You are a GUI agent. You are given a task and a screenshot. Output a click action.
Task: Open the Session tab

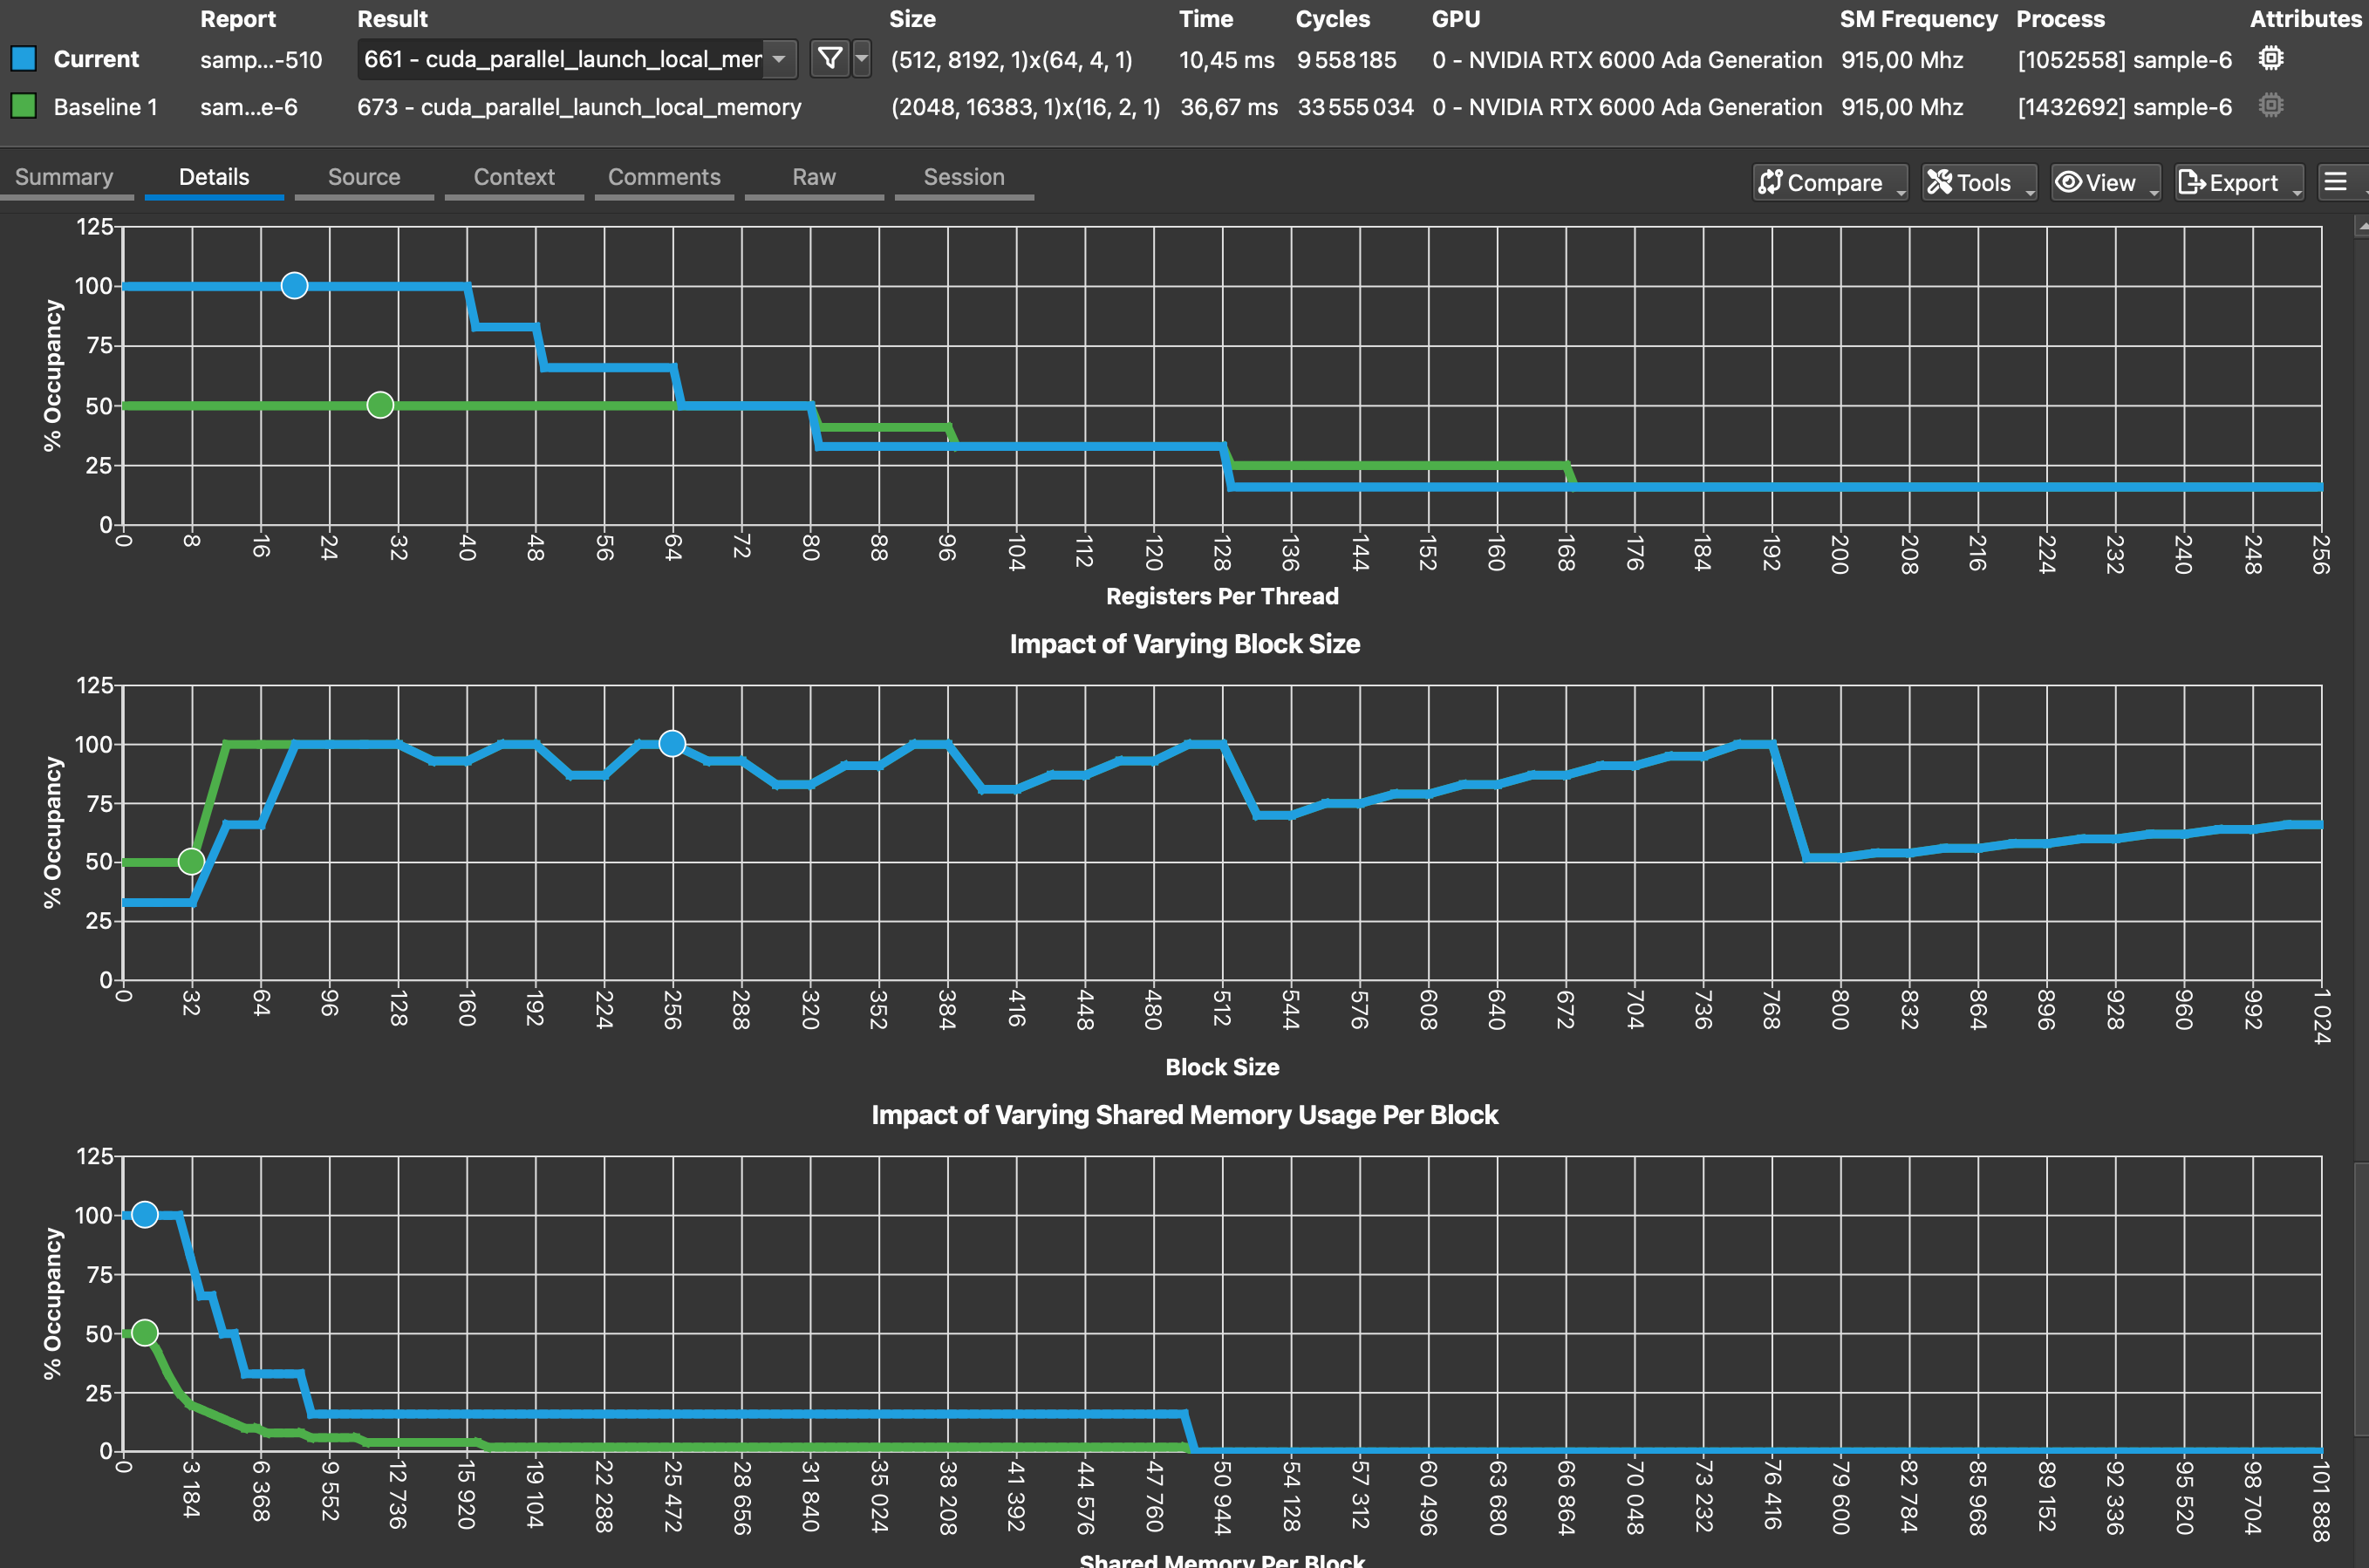point(963,177)
